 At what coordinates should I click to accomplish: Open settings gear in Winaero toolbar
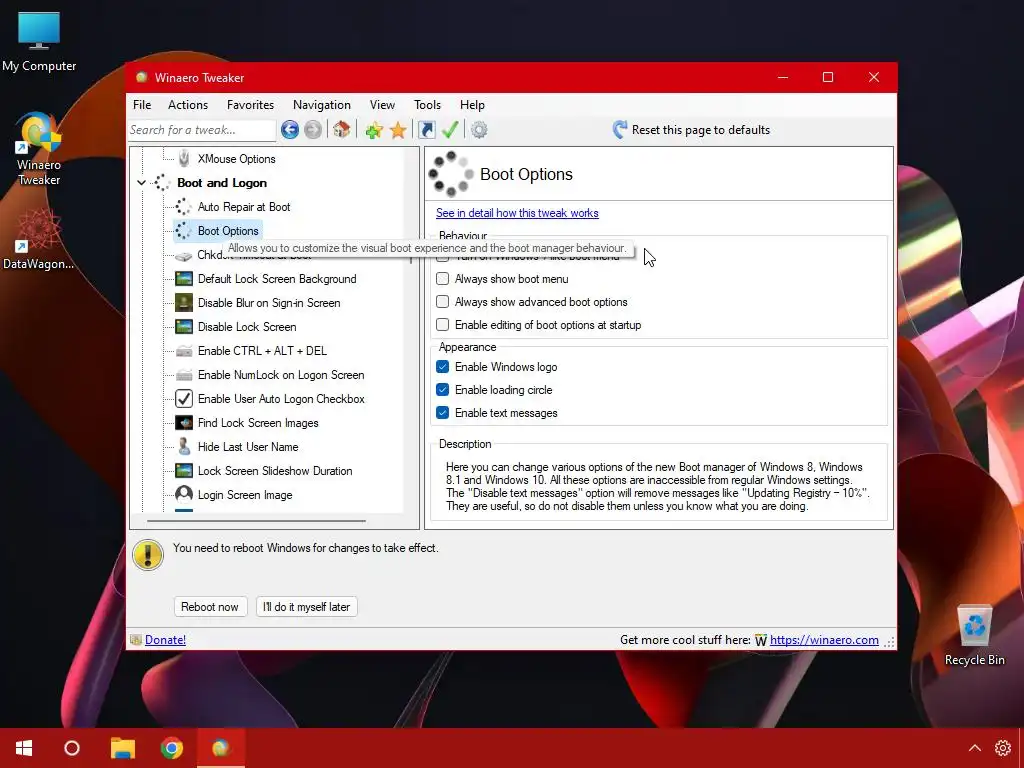479,130
